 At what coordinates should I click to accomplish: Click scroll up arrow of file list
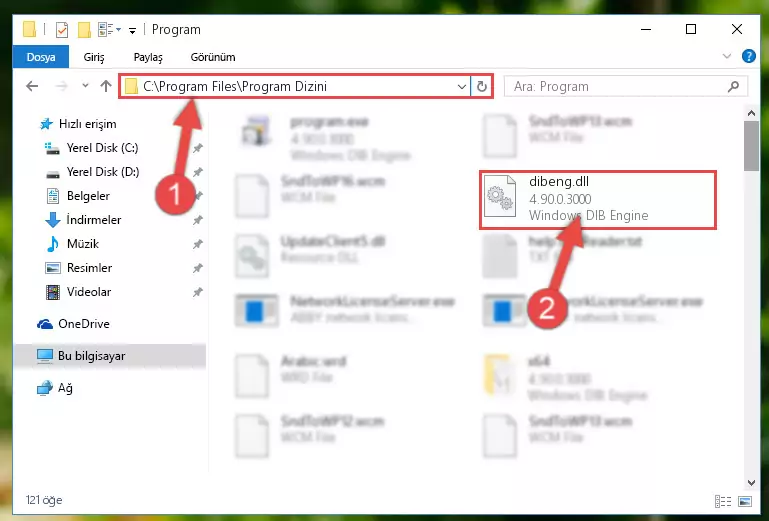(x=751, y=113)
